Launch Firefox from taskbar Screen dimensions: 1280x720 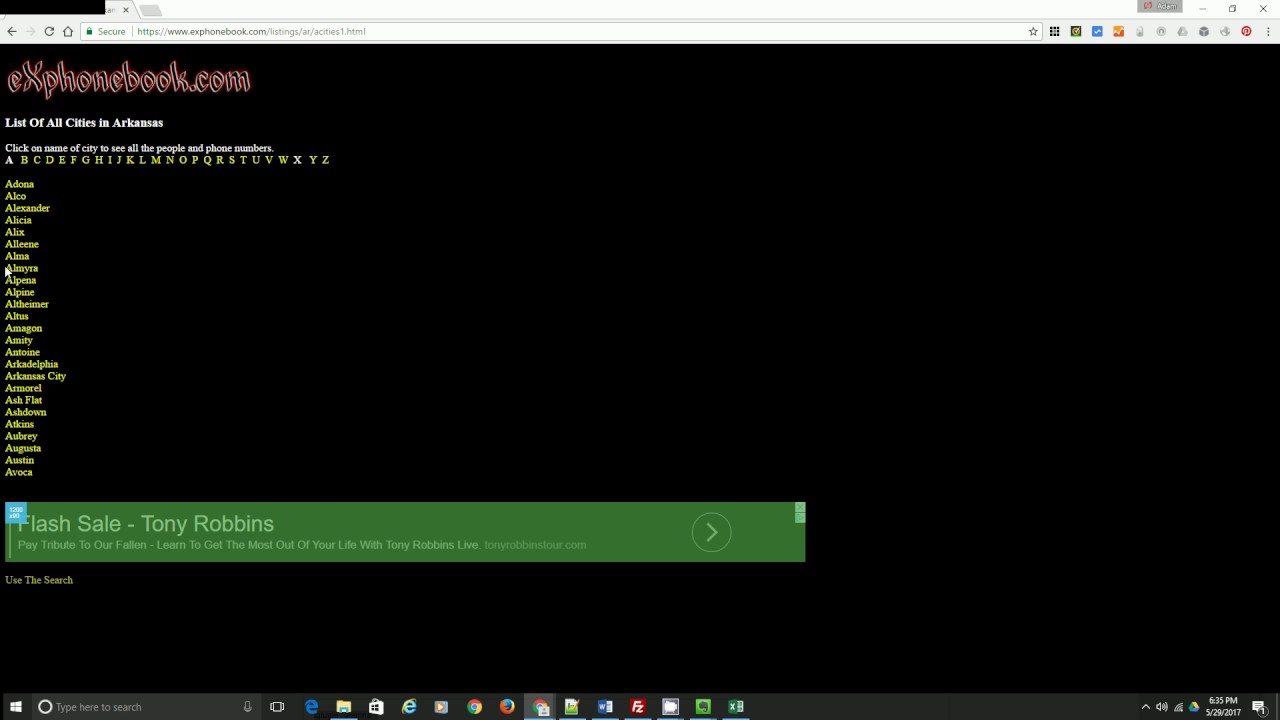(507, 707)
